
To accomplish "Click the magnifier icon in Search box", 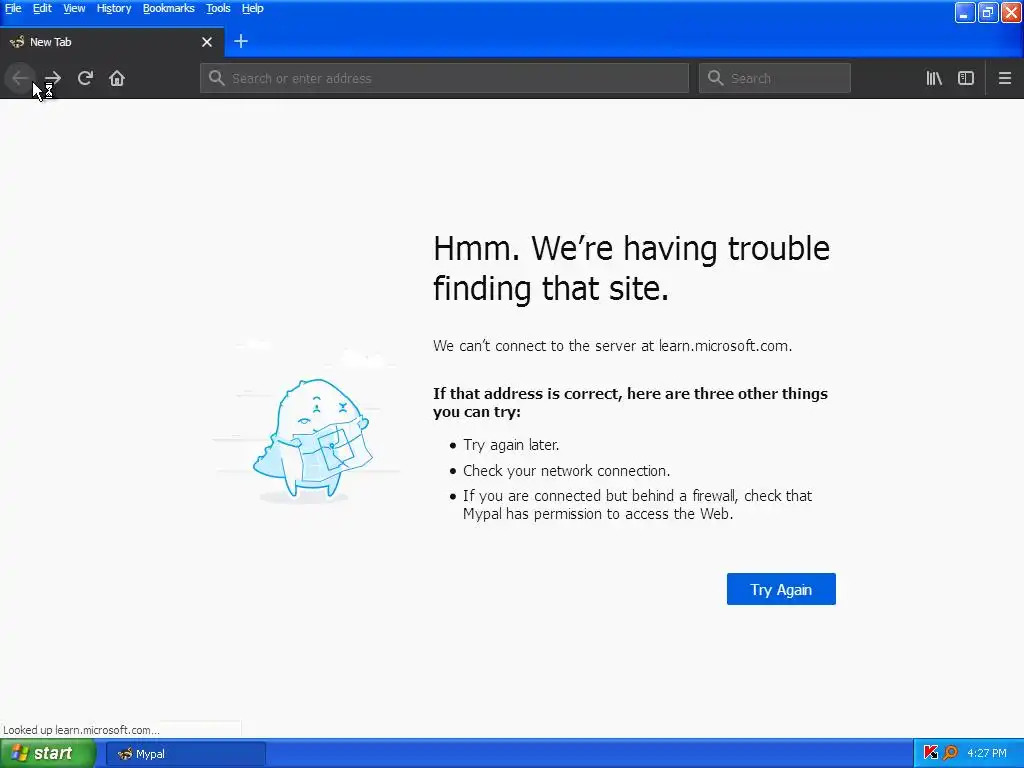I will point(716,78).
